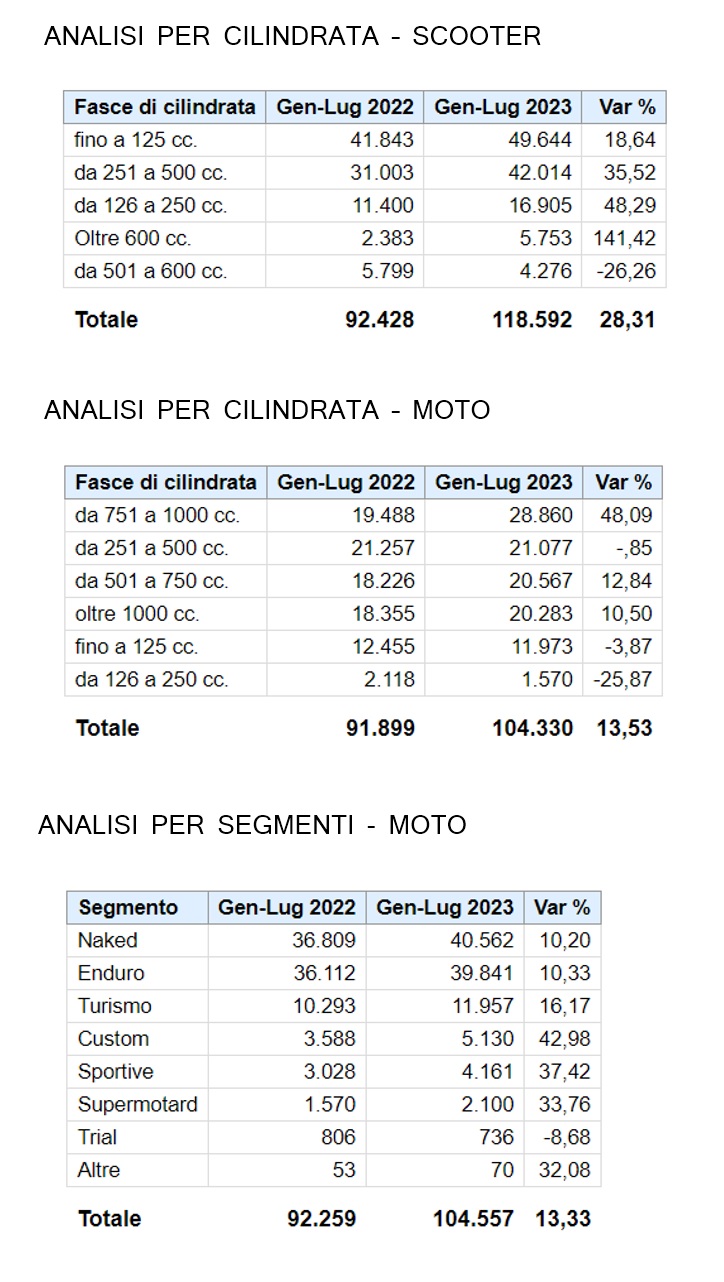Viewport: 724px width, 1282px height.
Task: Select 'da 751 a 1000 cc.' row label
Action: [x=157, y=515]
